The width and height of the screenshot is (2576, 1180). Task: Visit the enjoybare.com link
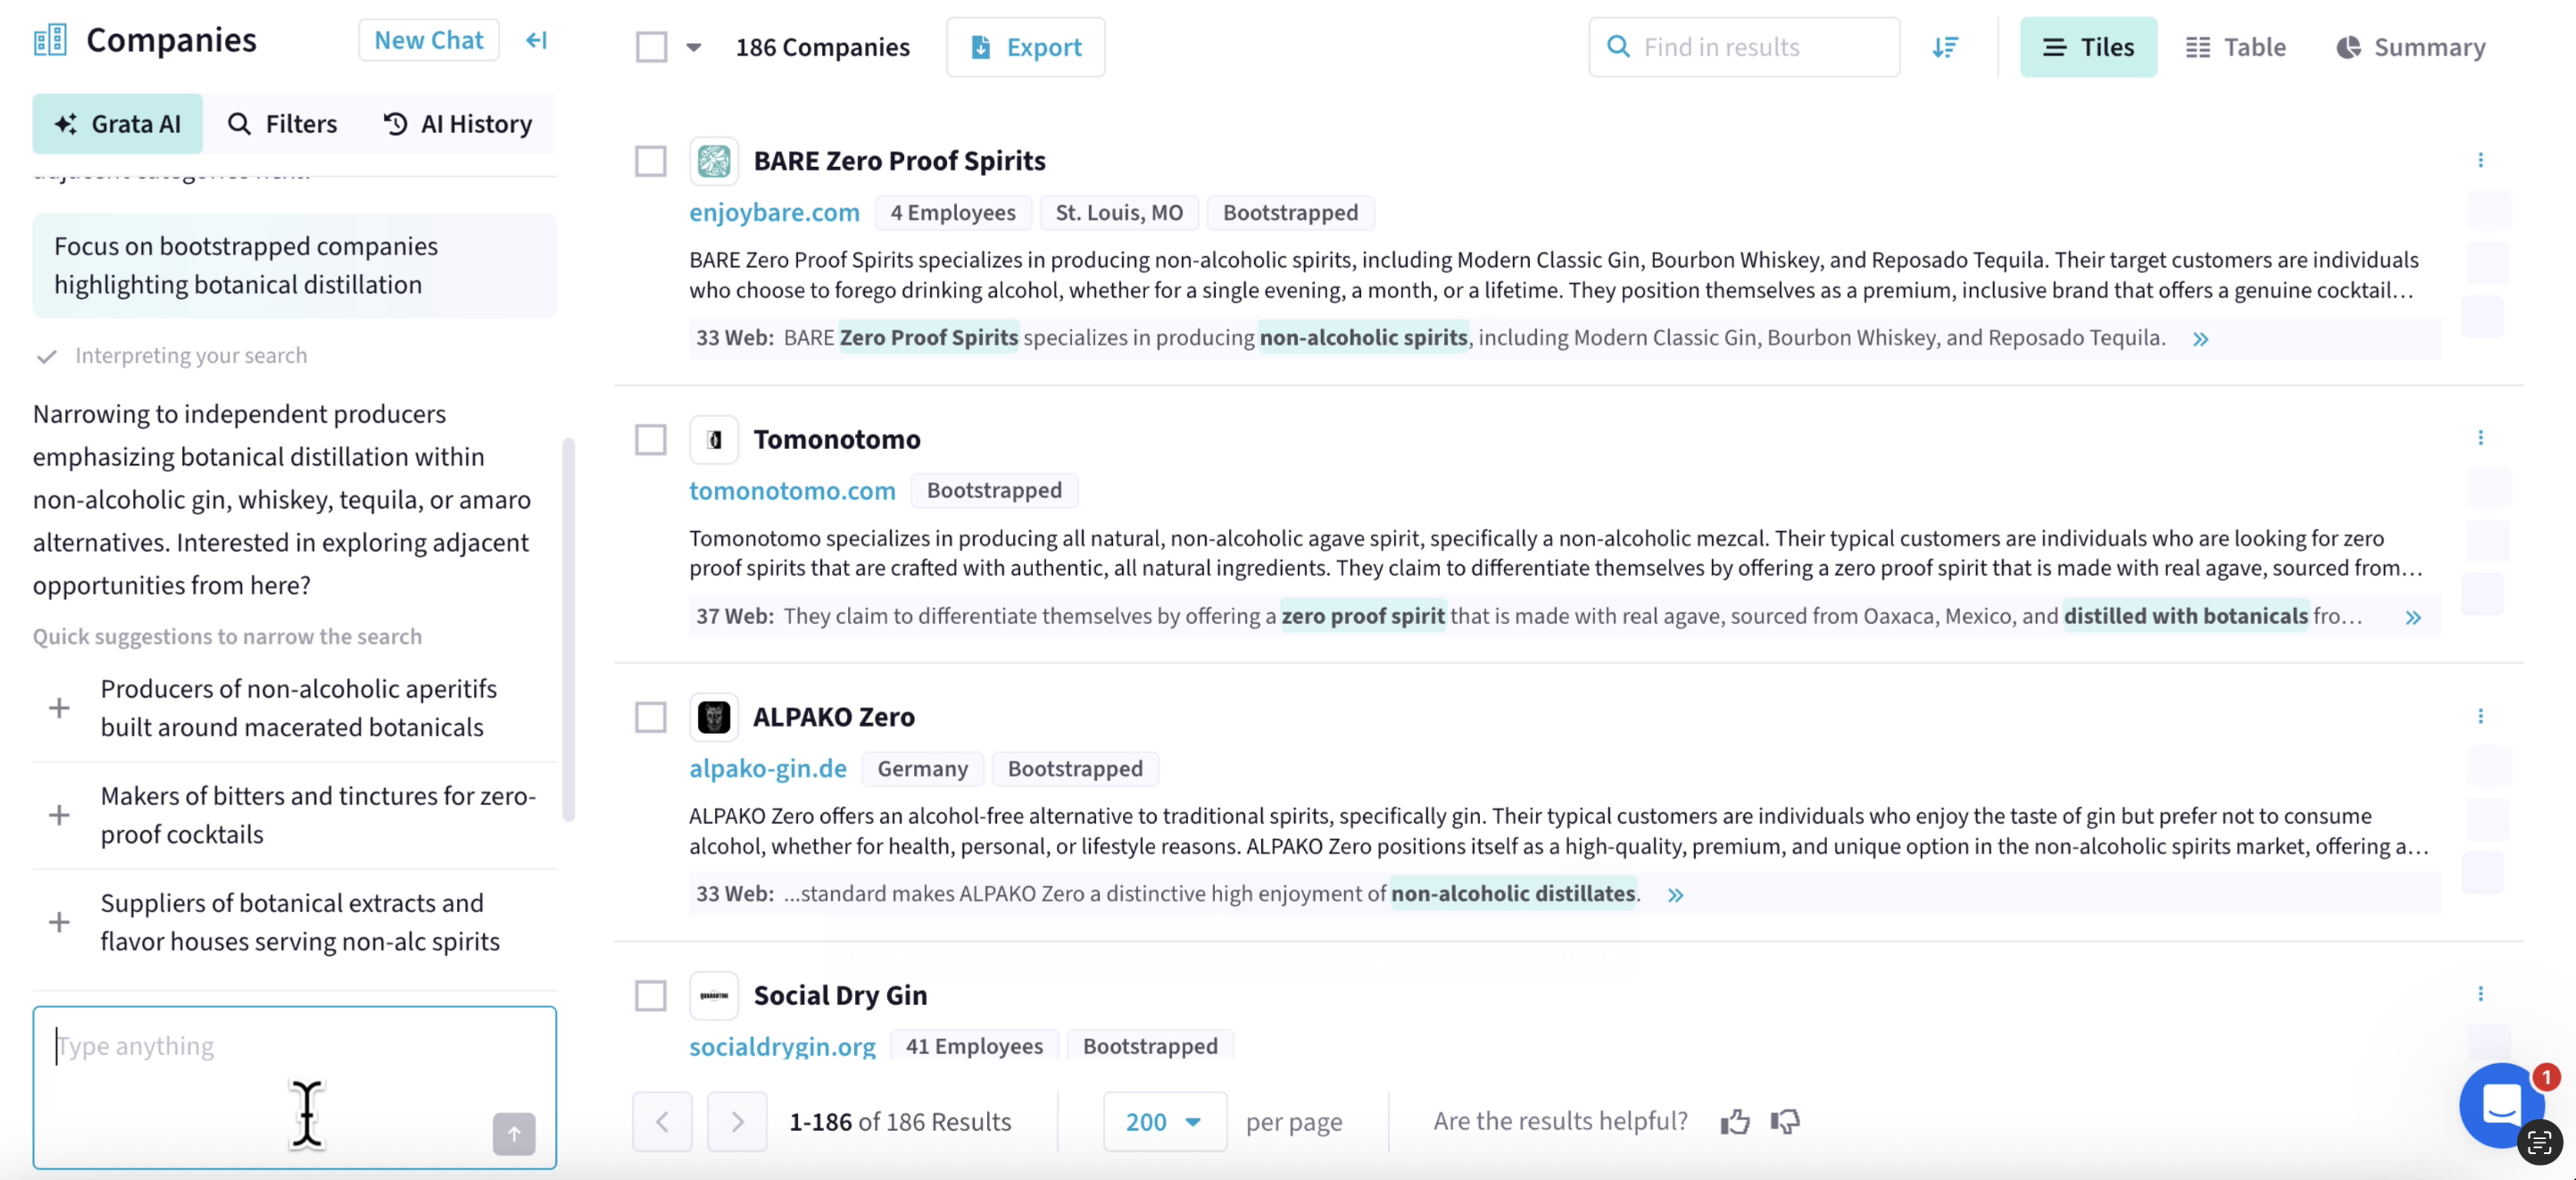pos(774,212)
